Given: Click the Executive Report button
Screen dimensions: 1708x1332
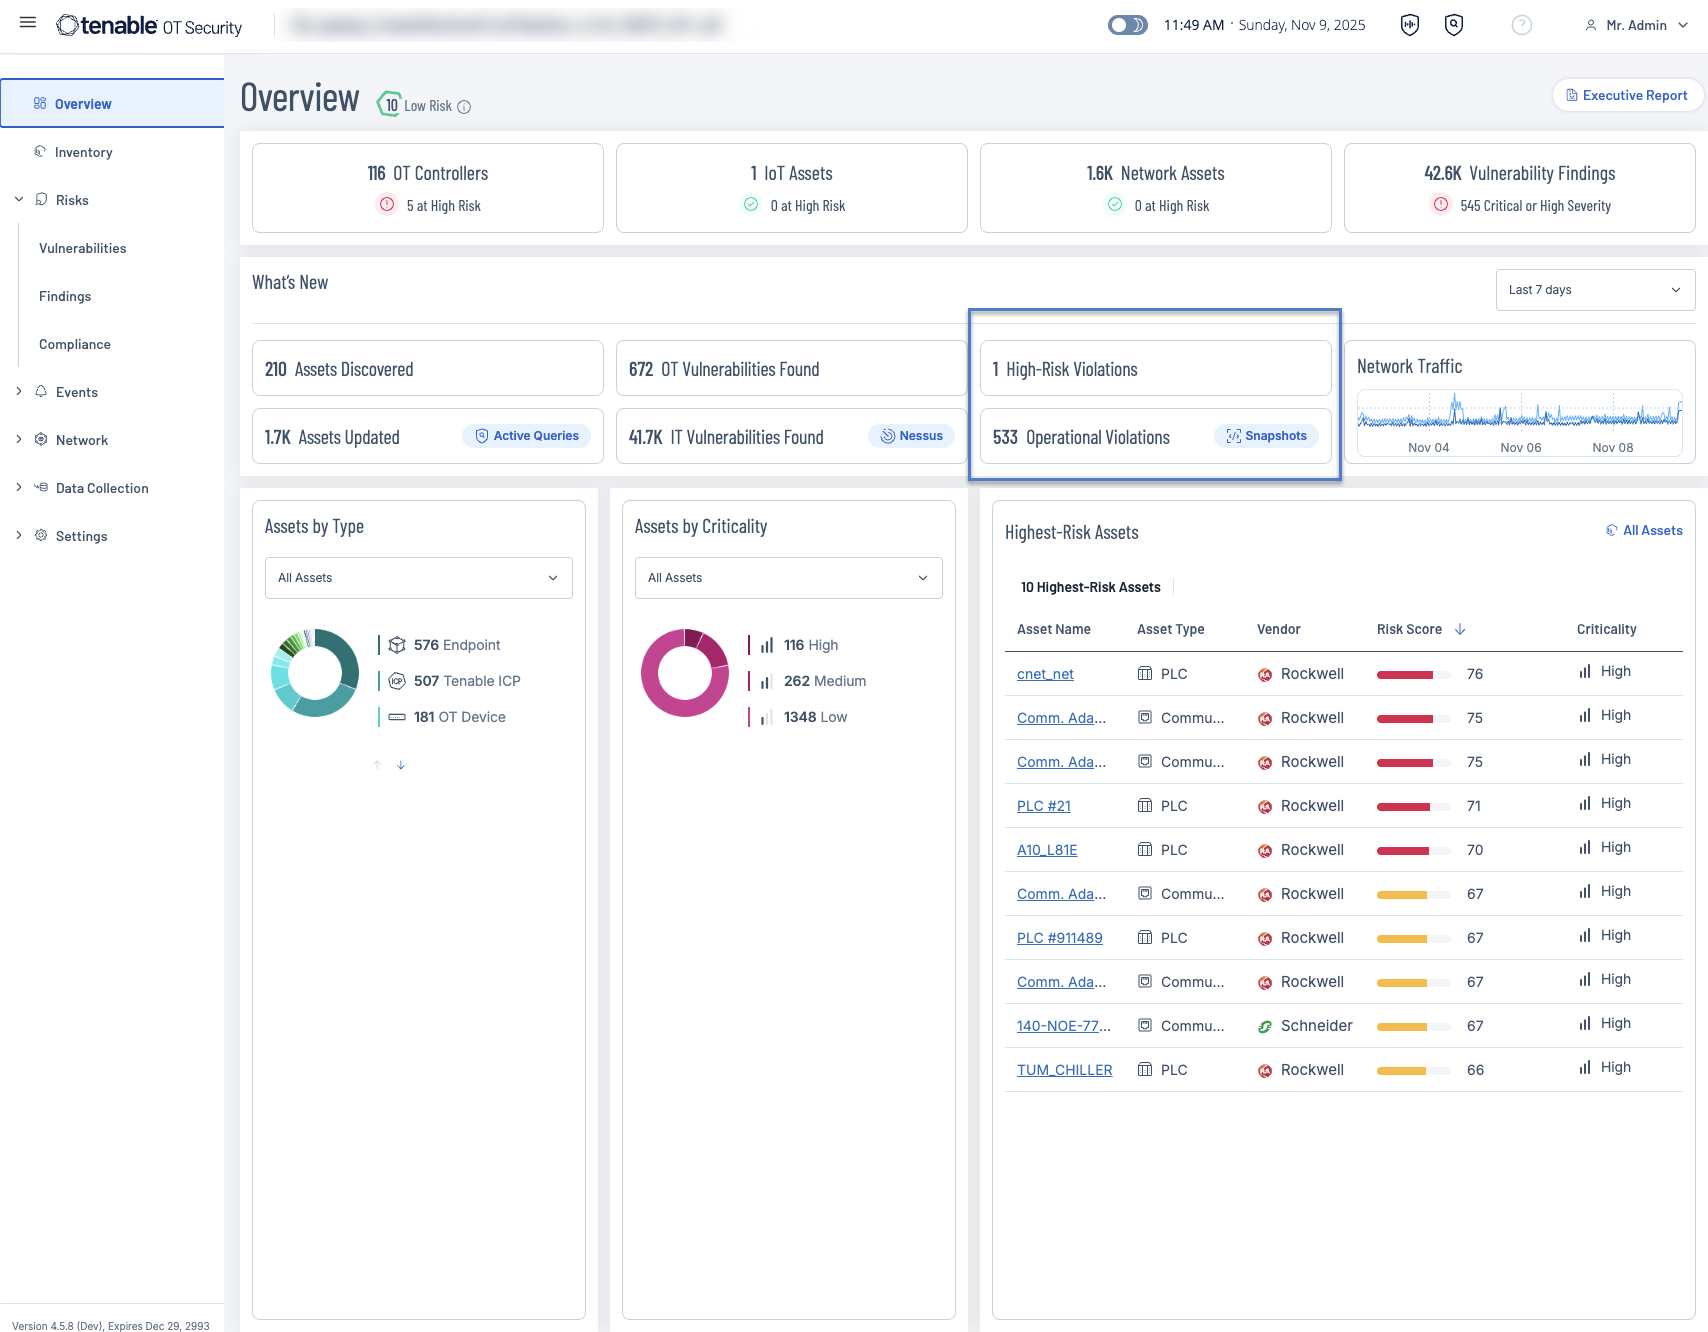Looking at the screenshot, I should pyautogui.click(x=1626, y=95).
